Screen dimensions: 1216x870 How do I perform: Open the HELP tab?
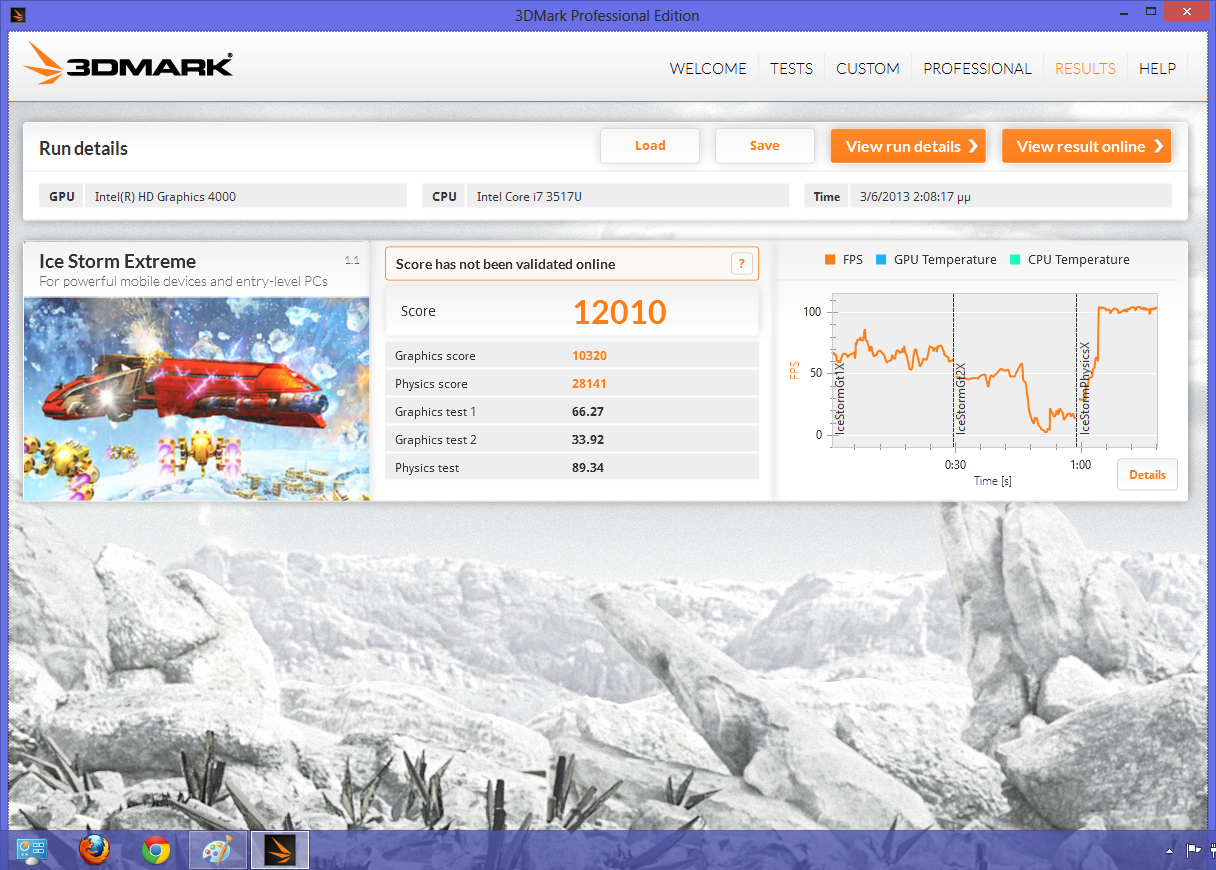coord(1157,68)
